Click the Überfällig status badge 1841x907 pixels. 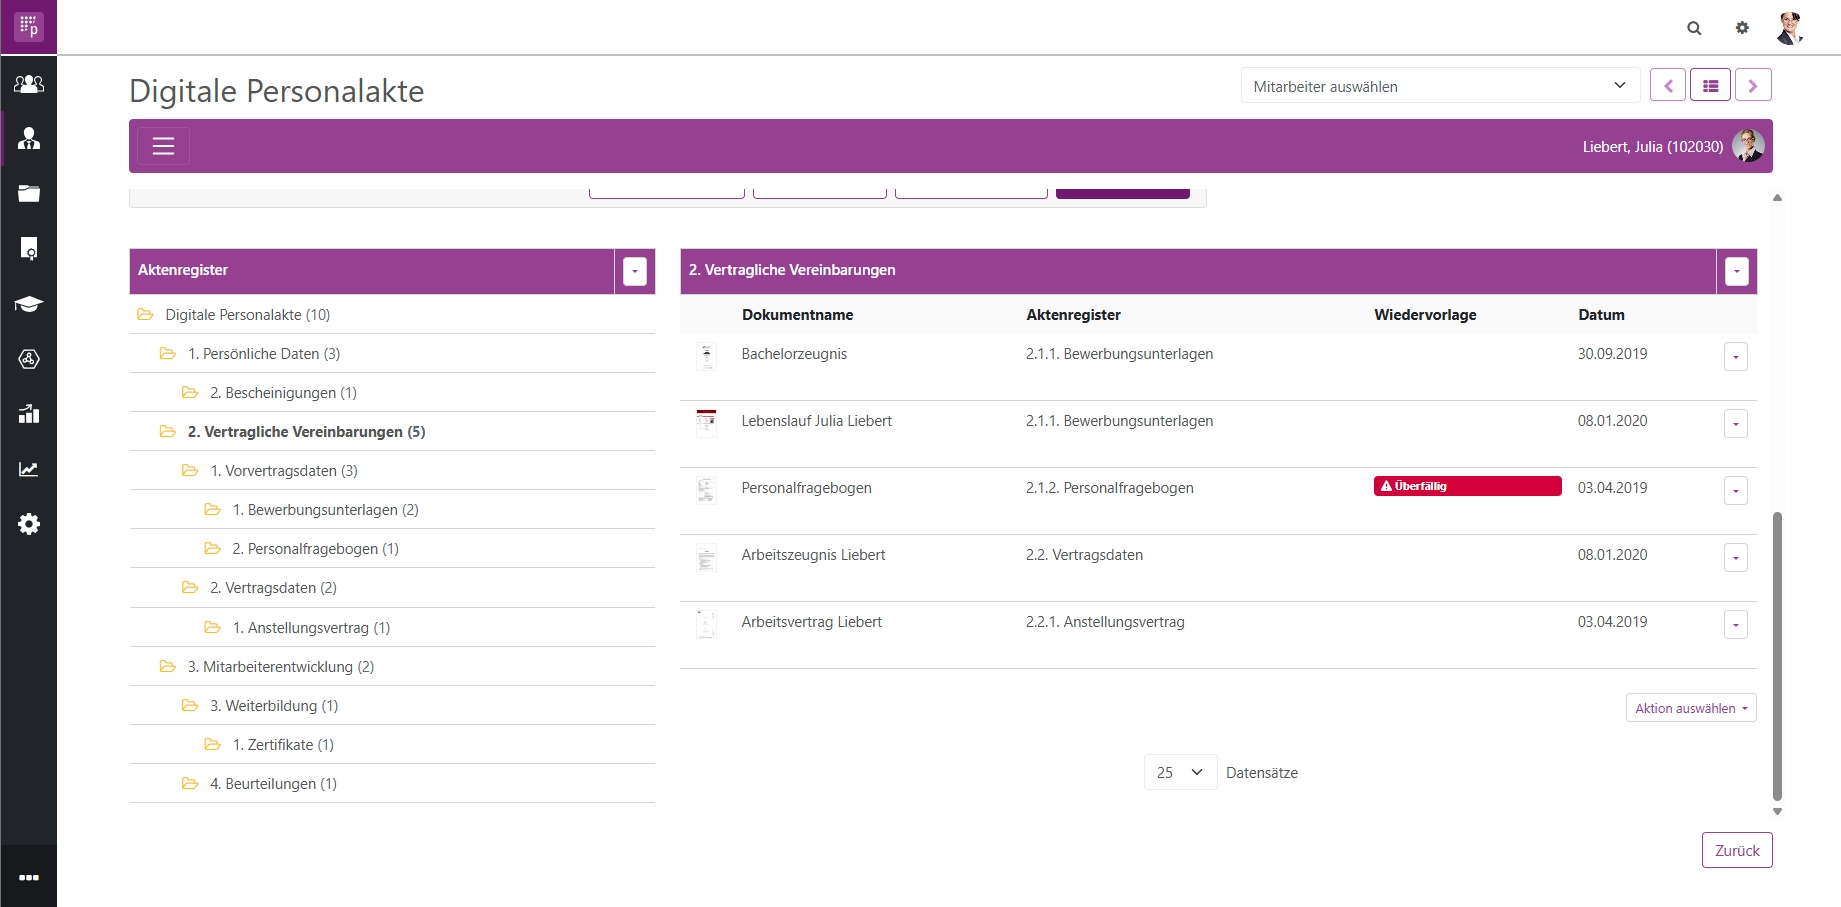(x=1467, y=486)
